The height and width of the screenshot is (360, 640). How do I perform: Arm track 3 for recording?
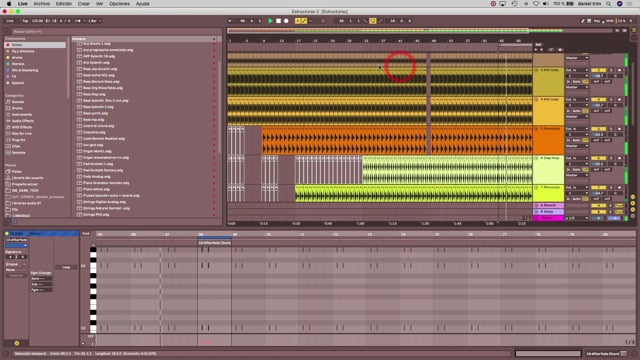click(x=619, y=70)
